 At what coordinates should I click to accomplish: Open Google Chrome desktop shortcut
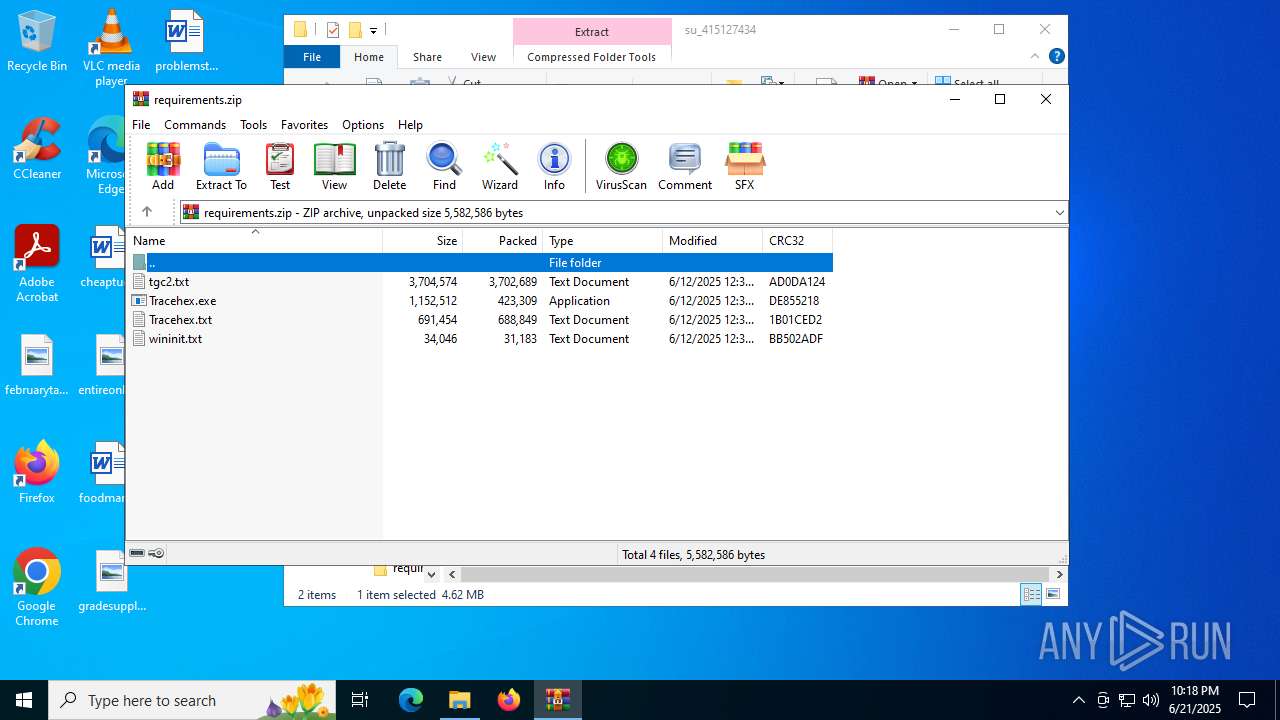pyautogui.click(x=37, y=588)
